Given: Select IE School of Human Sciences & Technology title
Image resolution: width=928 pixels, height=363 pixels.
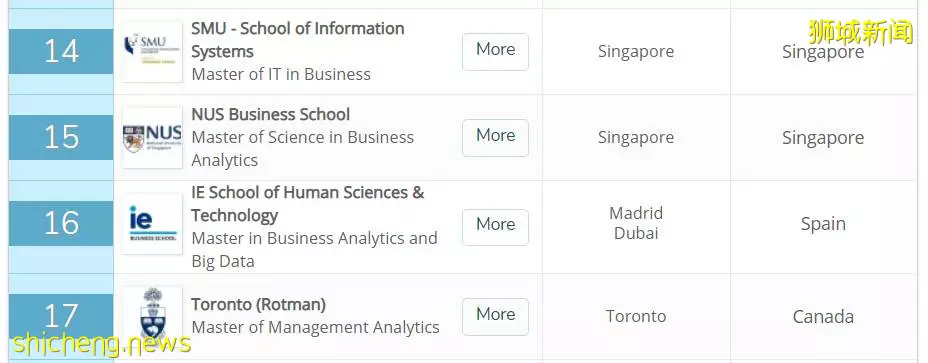Looking at the screenshot, I should (308, 204).
